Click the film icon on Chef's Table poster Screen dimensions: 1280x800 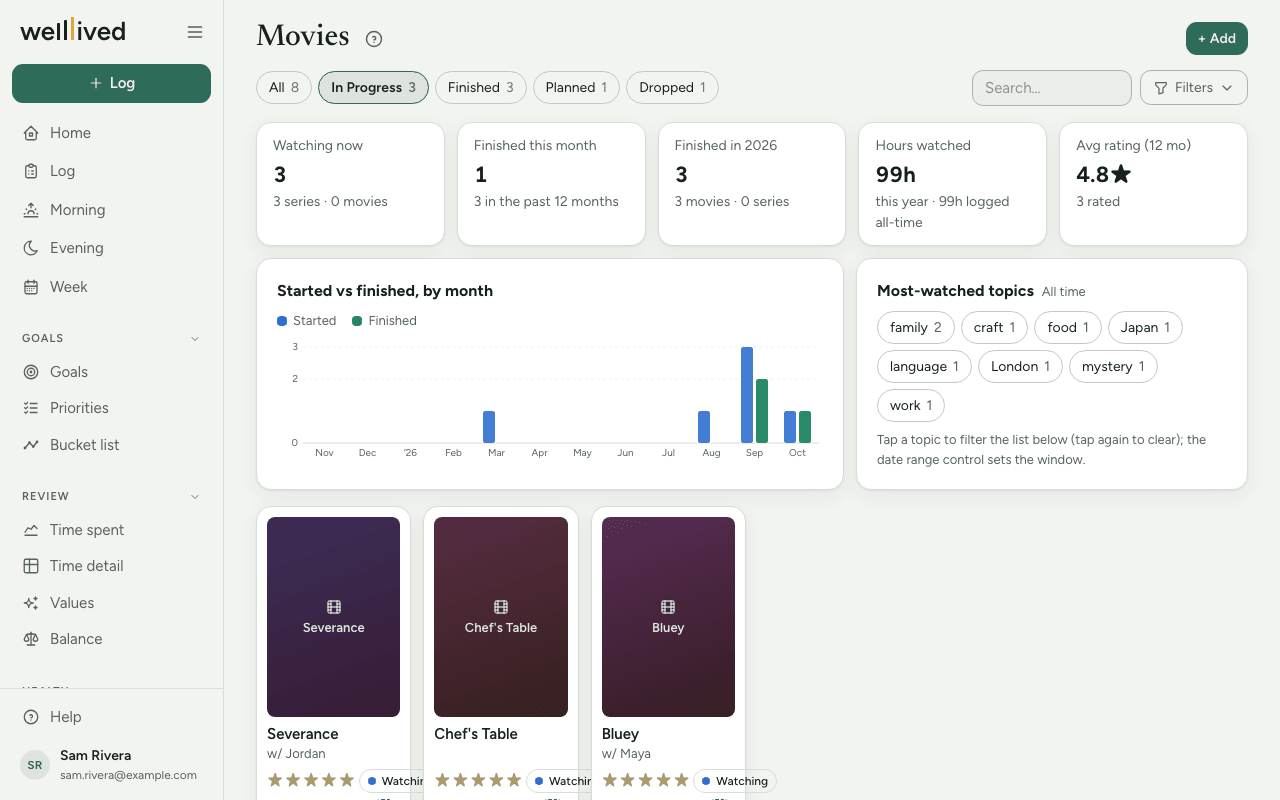(x=501, y=607)
